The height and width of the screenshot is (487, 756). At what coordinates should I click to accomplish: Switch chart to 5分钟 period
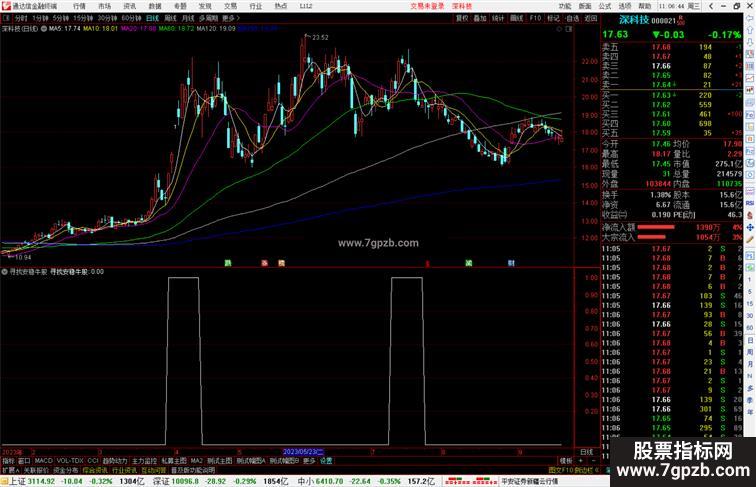[61, 18]
